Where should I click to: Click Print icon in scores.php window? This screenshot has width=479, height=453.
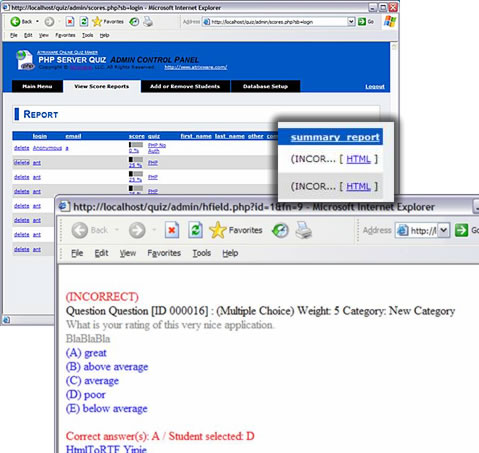point(148,22)
